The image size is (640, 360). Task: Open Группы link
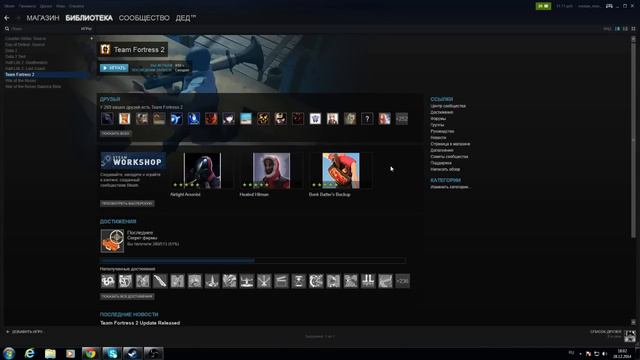coord(437,125)
